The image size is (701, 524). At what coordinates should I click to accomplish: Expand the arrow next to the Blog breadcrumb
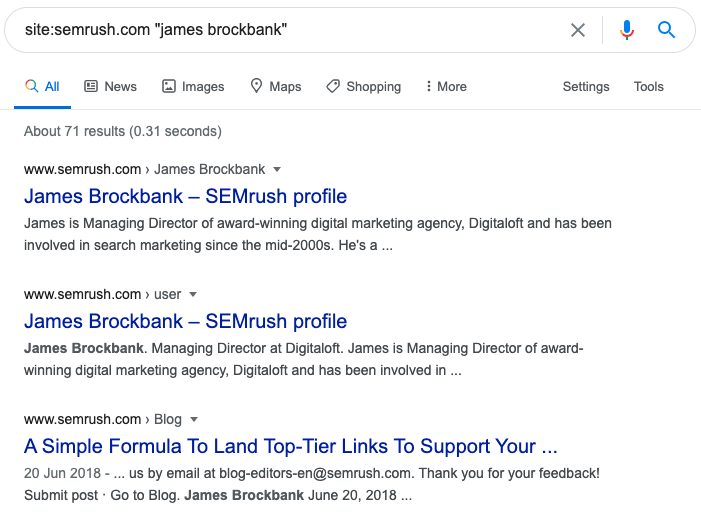194,419
